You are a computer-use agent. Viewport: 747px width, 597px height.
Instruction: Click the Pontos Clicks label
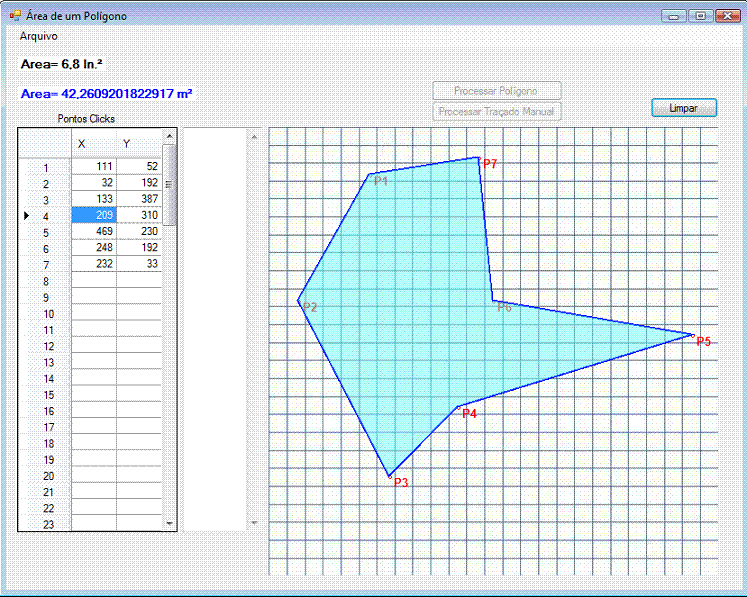tap(86, 119)
